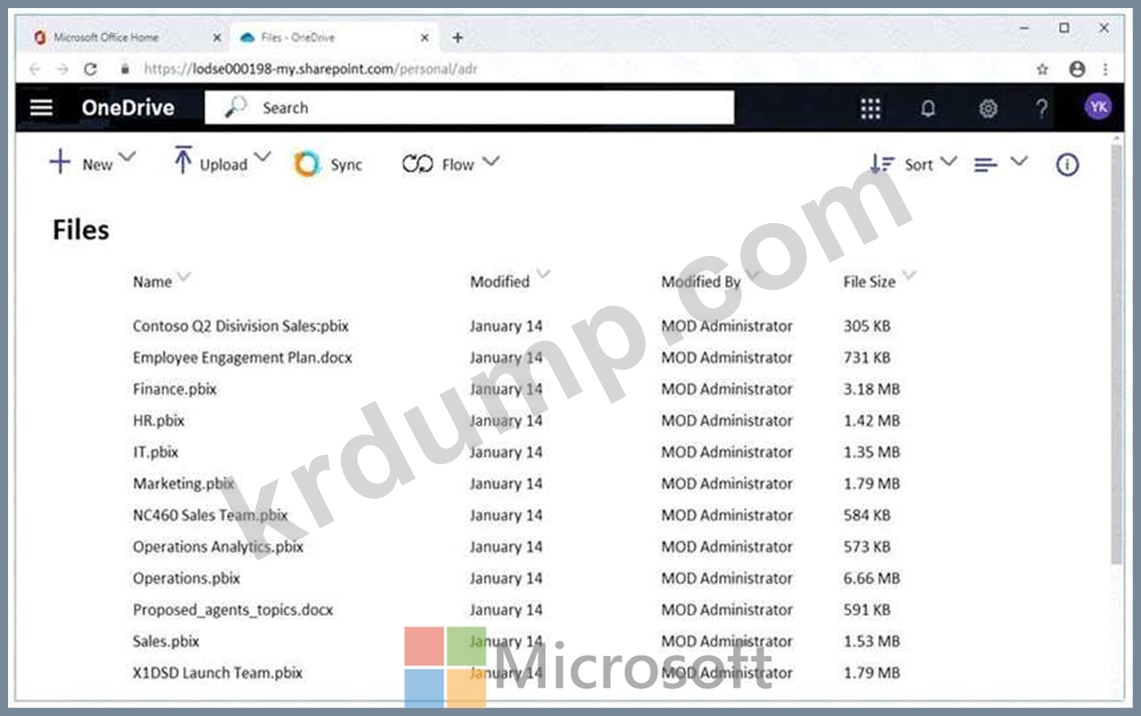Maximize the browser window

(x=1064, y=28)
